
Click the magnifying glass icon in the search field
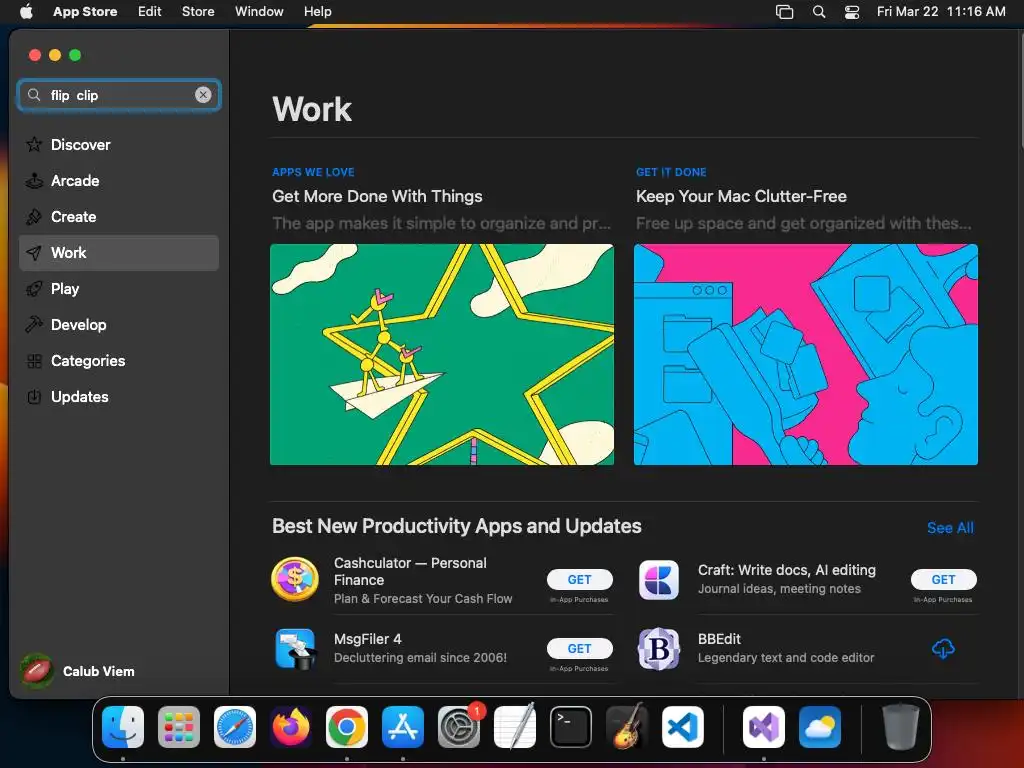[34, 95]
